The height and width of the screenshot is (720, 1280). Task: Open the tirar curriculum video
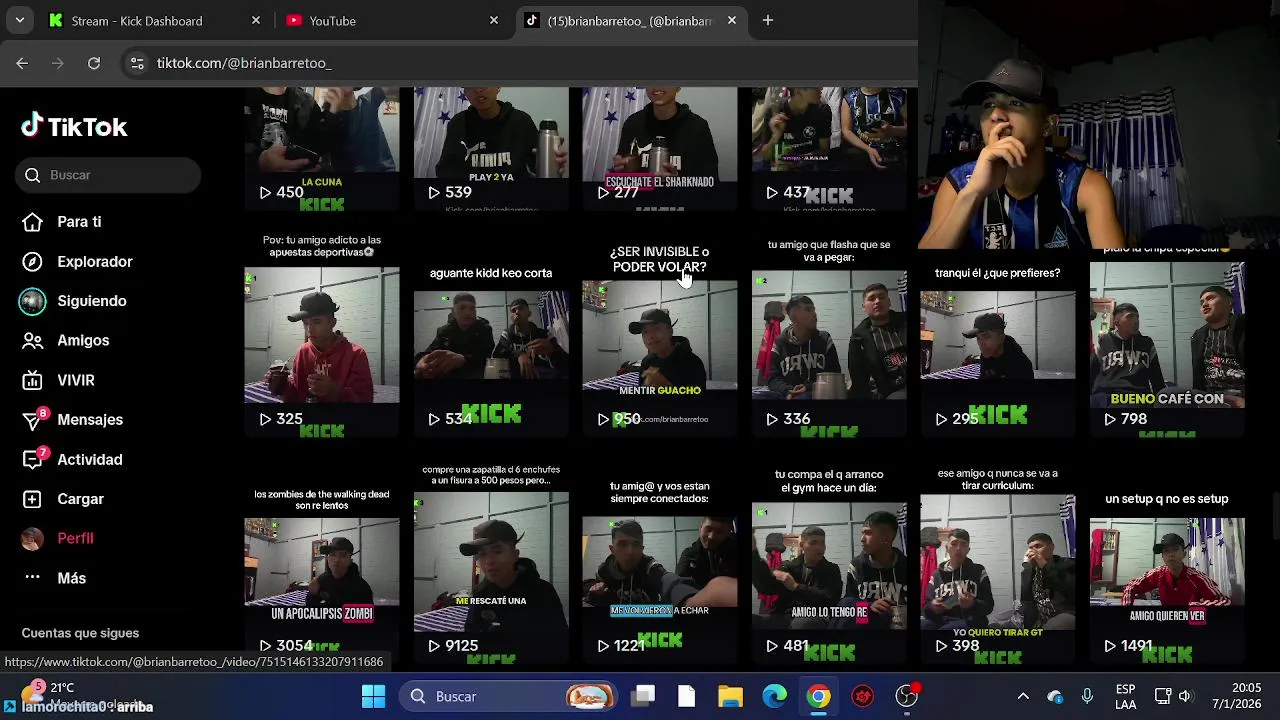click(998, 562)
